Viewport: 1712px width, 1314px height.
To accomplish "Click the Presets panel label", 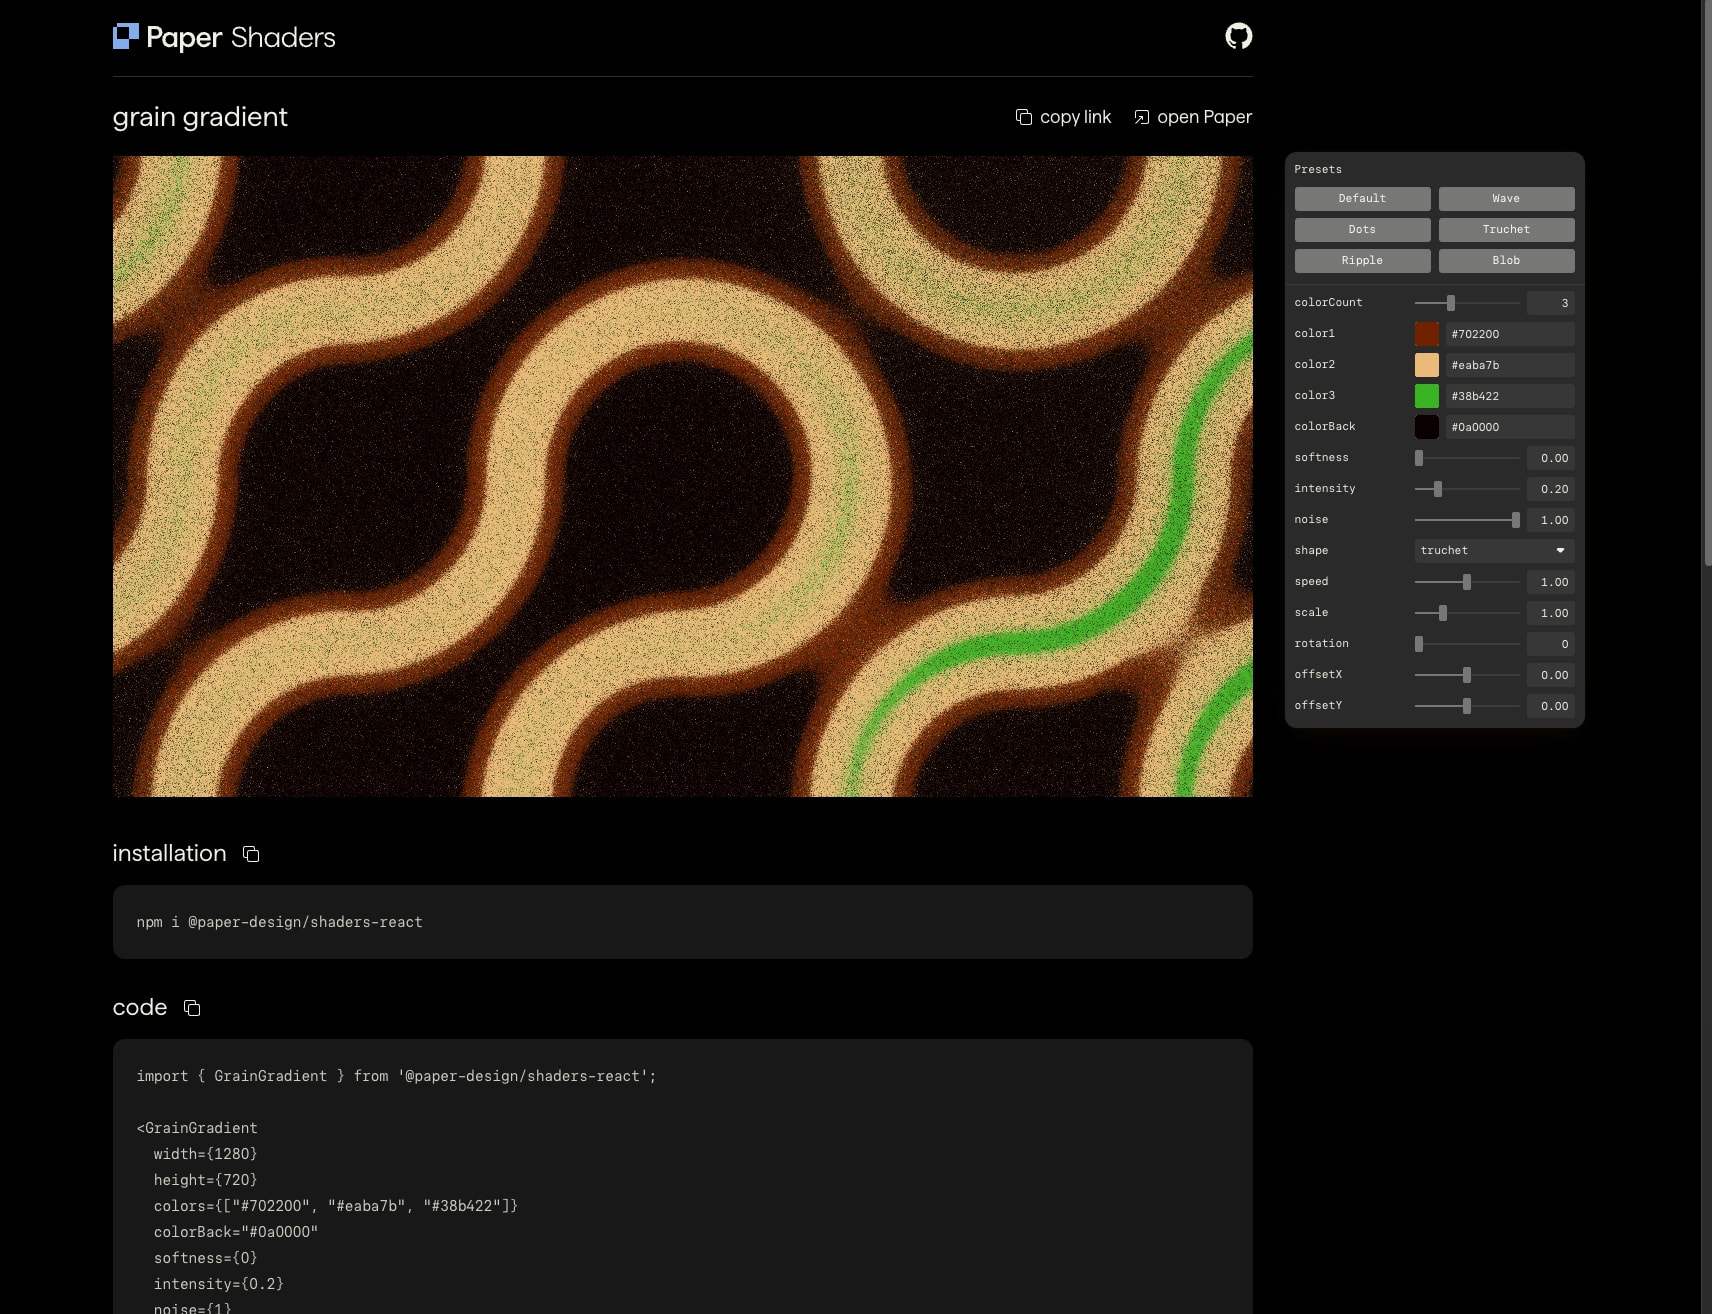I will click(x=1318, y=169).
